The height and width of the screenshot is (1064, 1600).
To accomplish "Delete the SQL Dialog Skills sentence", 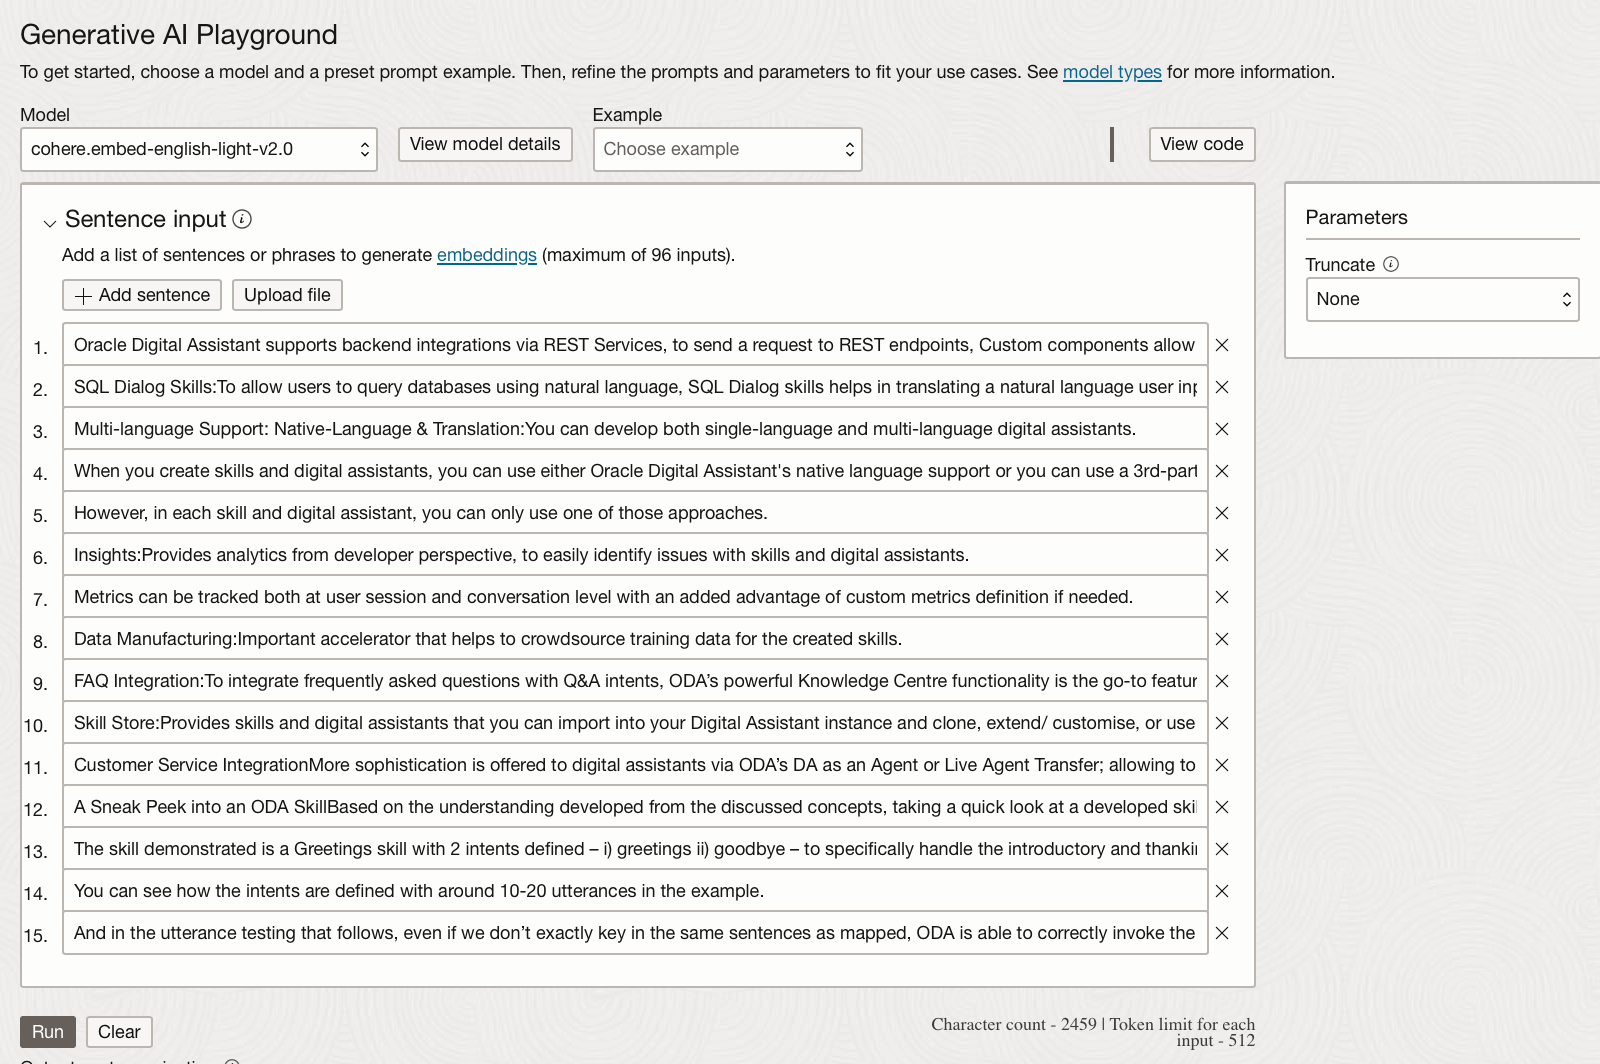I will pyautogui.click(x=1221, y=387).
